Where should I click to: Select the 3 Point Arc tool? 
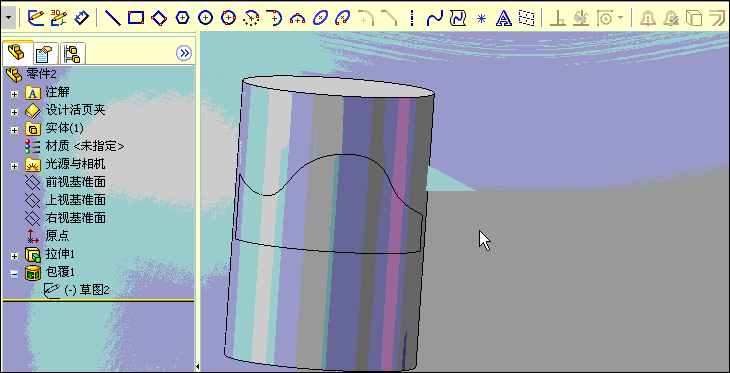pyautogui.click(x=297, y=18)
